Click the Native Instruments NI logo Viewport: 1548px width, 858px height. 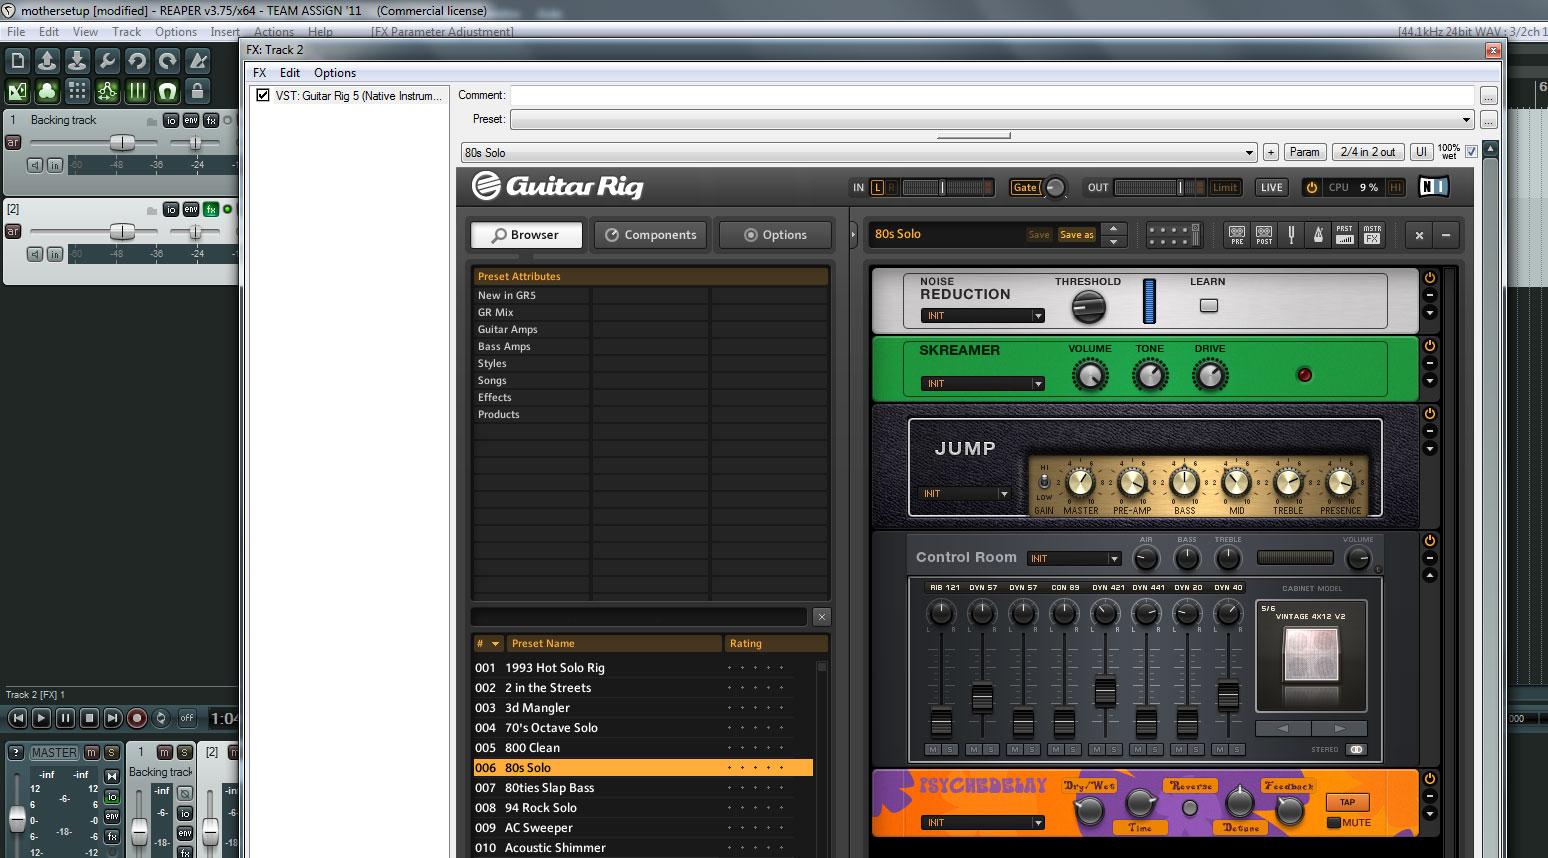click(1433, 187)
